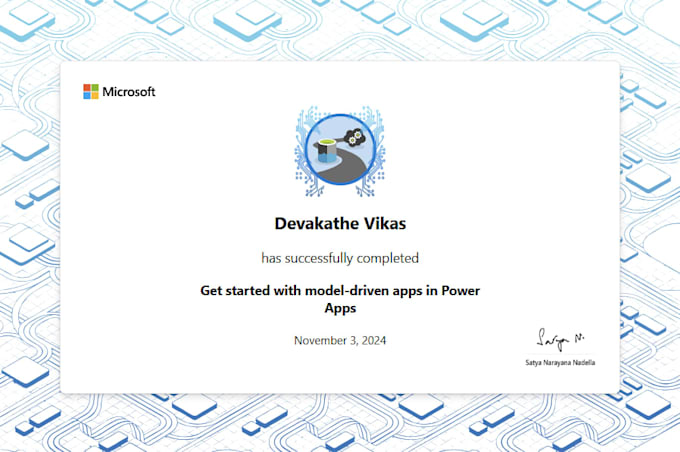Viewport: 680px width, 452px height.
Task: Click the handwritten signature
Action: click(560, 339)
